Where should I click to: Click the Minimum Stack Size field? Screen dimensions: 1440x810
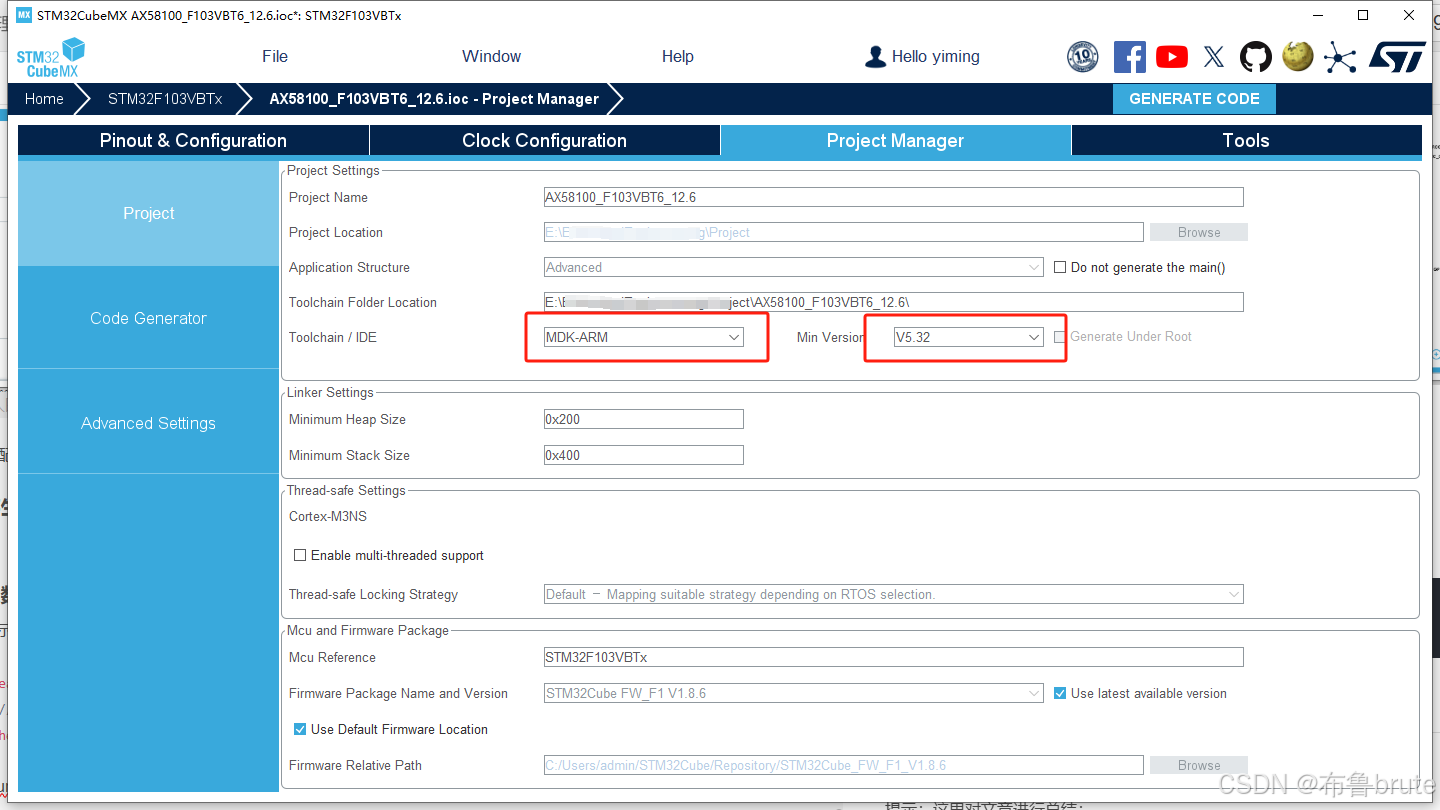click(x=644, y=455)
